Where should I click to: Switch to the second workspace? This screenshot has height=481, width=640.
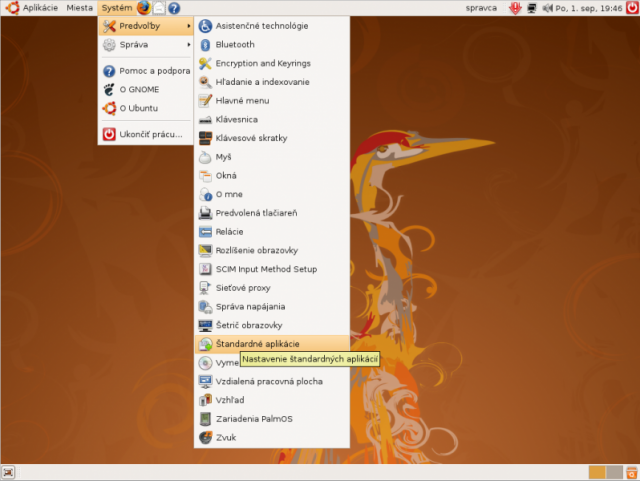614,472
